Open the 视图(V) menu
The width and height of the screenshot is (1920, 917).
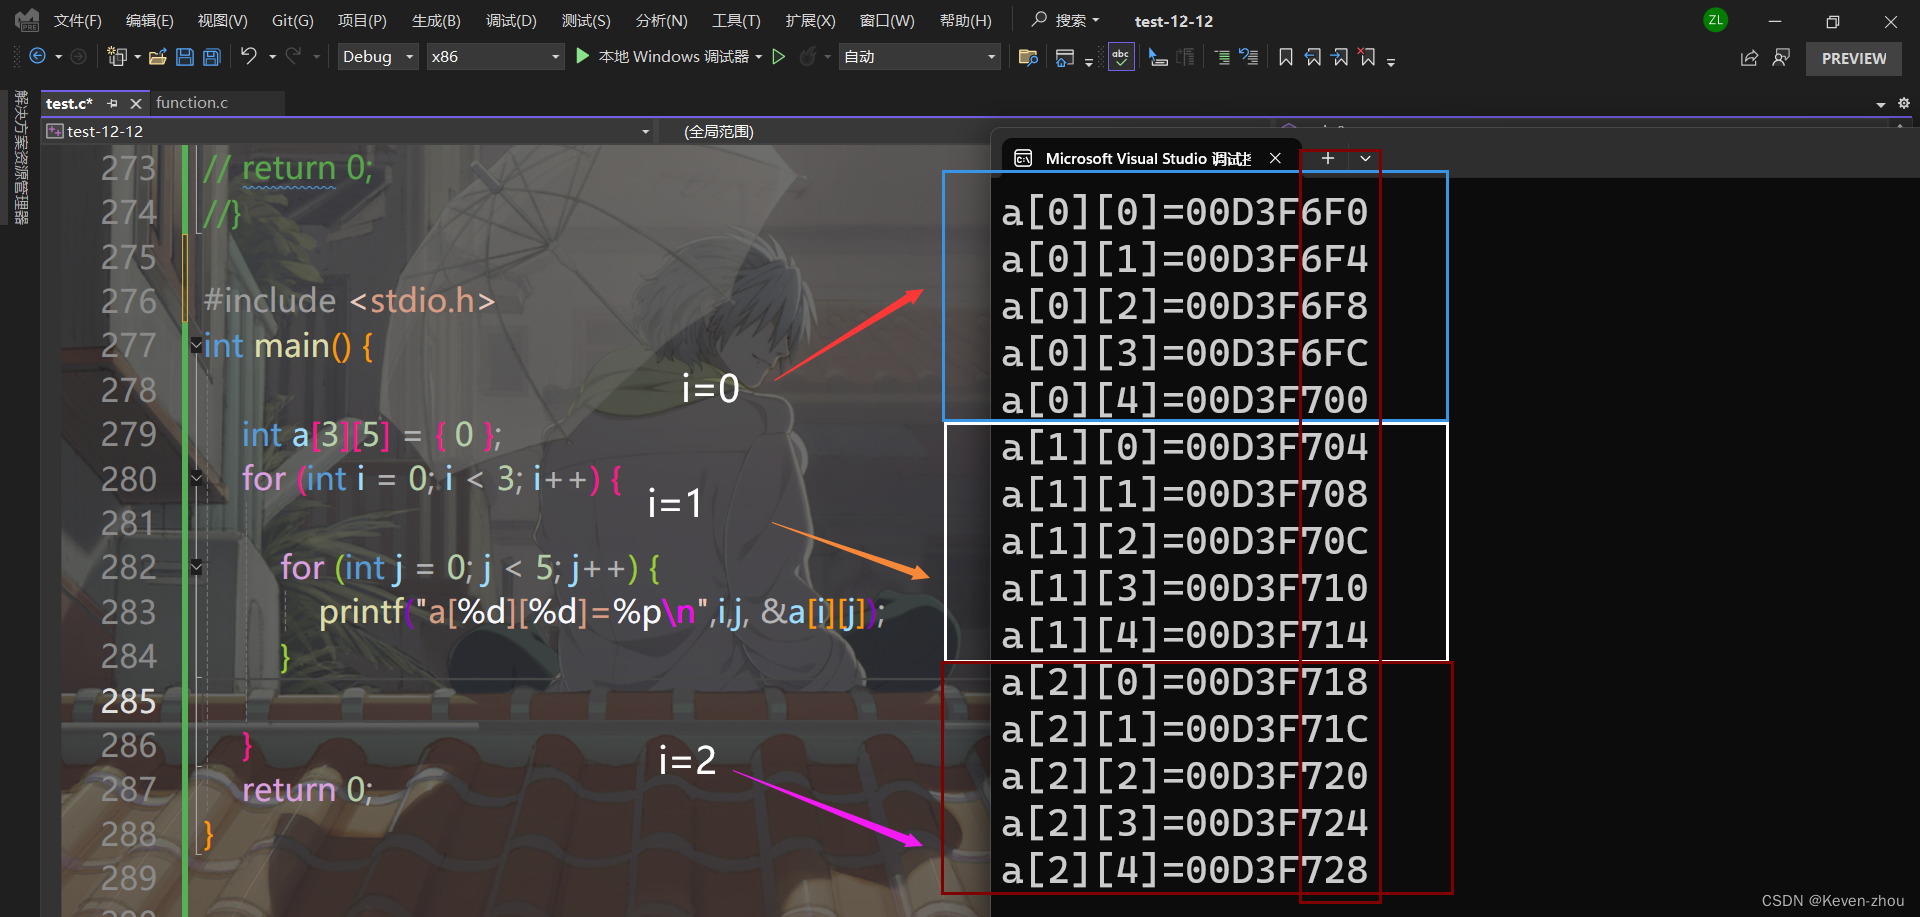pyautogui.click(x=222, y=20)
